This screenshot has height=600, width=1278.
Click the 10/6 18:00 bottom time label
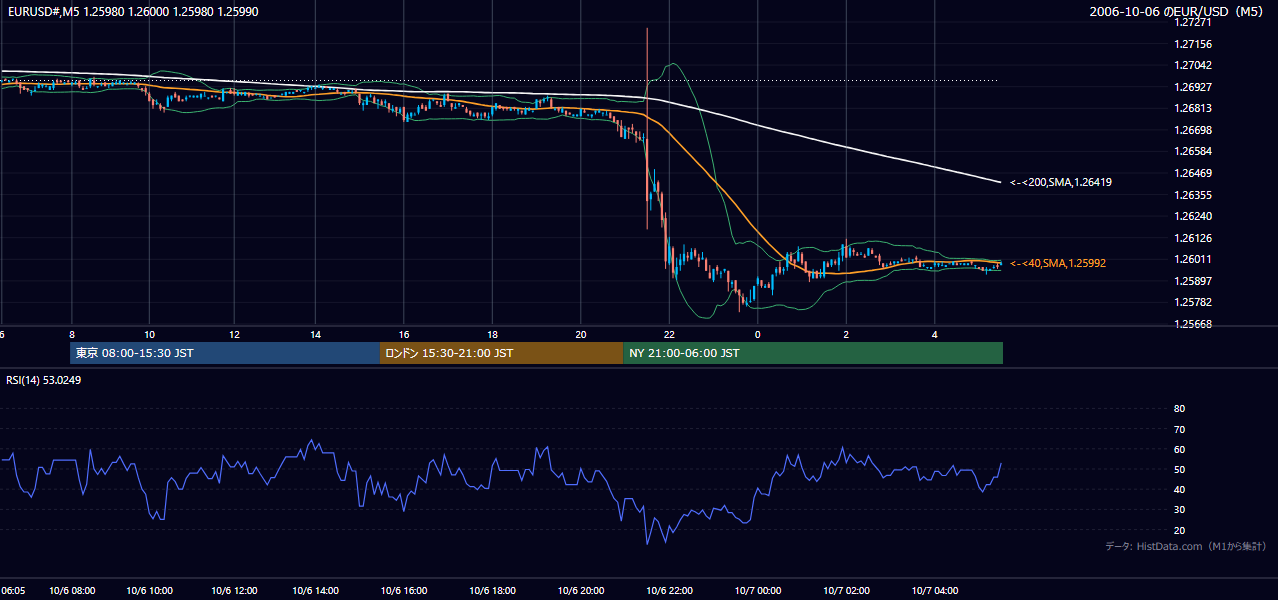point(493,591)
